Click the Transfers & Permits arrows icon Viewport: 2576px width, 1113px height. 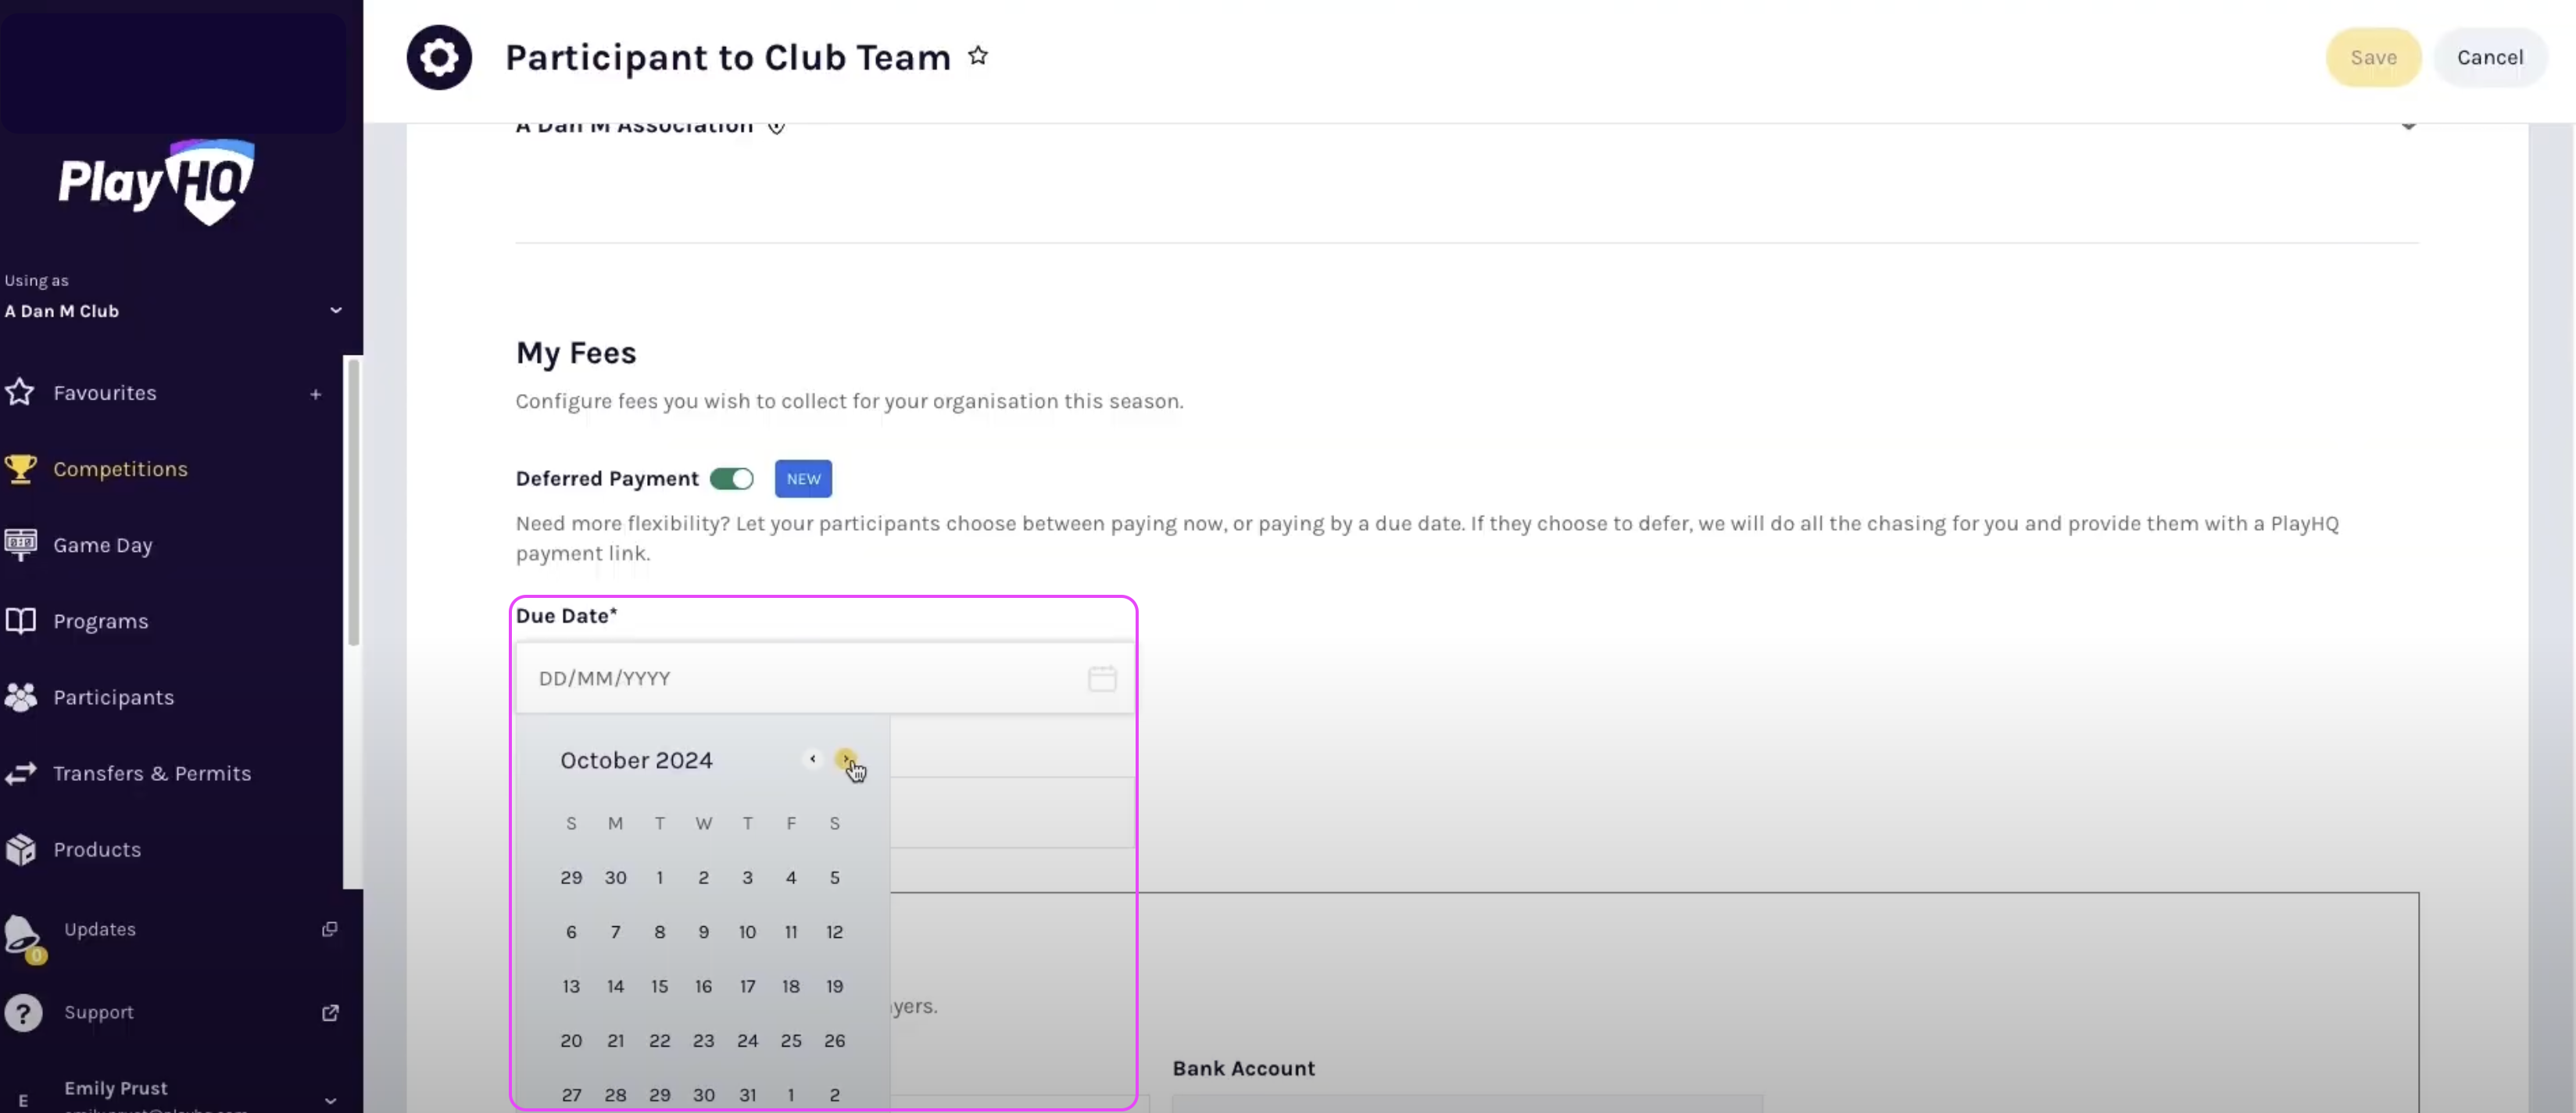pyautogui.click(x=20, y=773)
